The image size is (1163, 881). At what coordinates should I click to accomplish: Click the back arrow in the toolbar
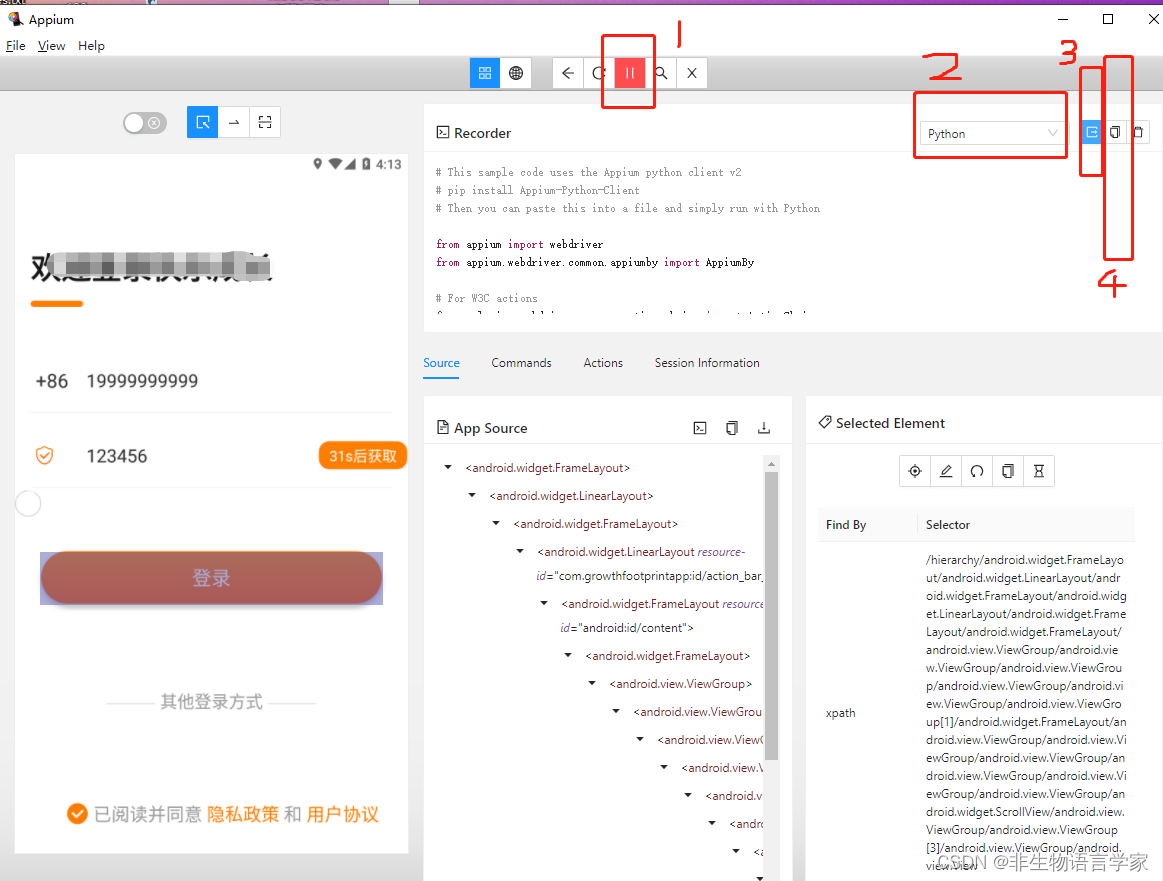[568, 73]
